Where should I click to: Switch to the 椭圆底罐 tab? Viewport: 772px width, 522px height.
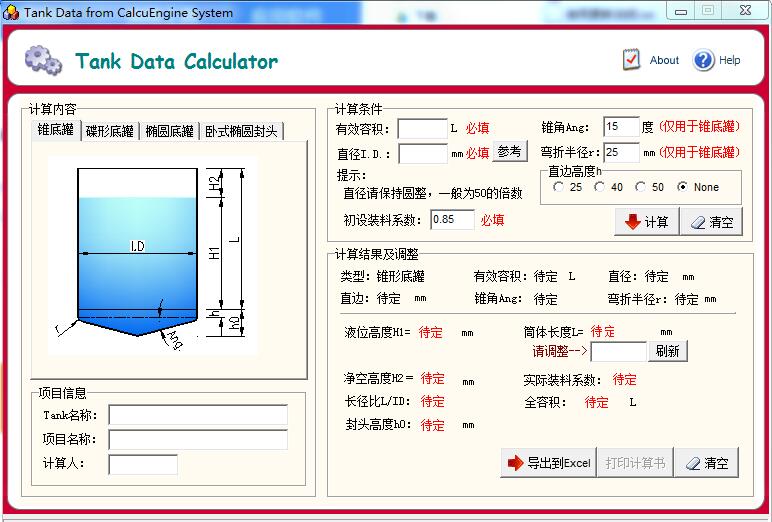coord(169,131)
